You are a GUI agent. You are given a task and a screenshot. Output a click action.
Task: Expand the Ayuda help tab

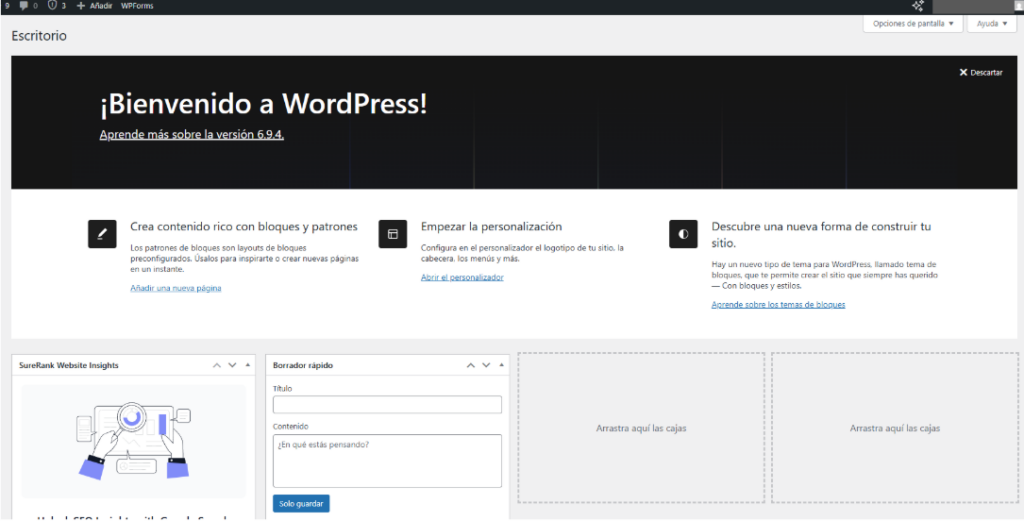991,23
